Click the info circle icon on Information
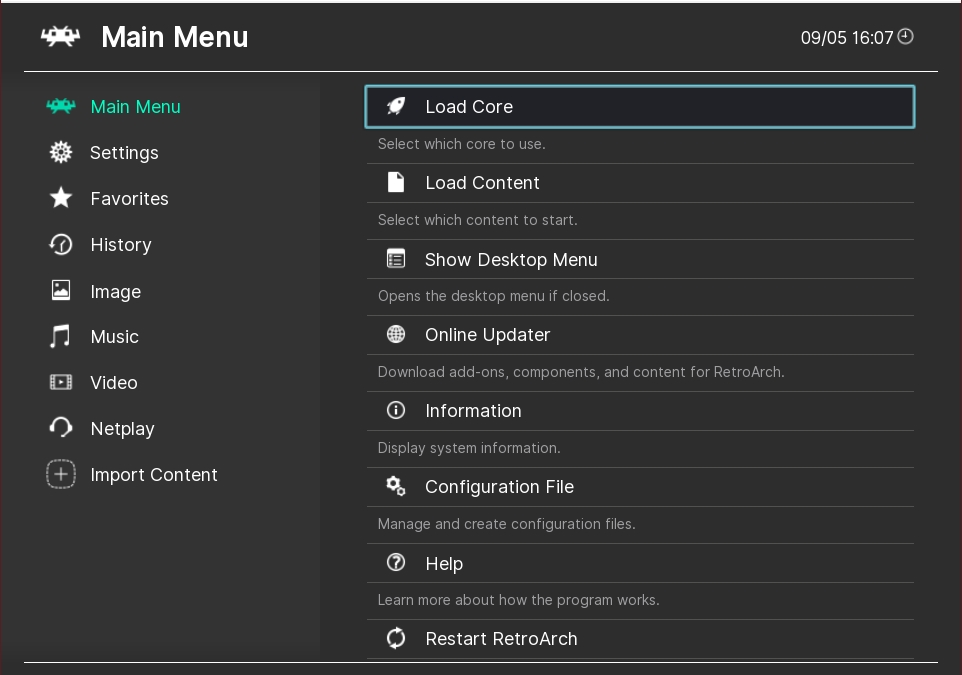Image resolution: width=962 pixels, height=675 pixels. coord(396,410)
